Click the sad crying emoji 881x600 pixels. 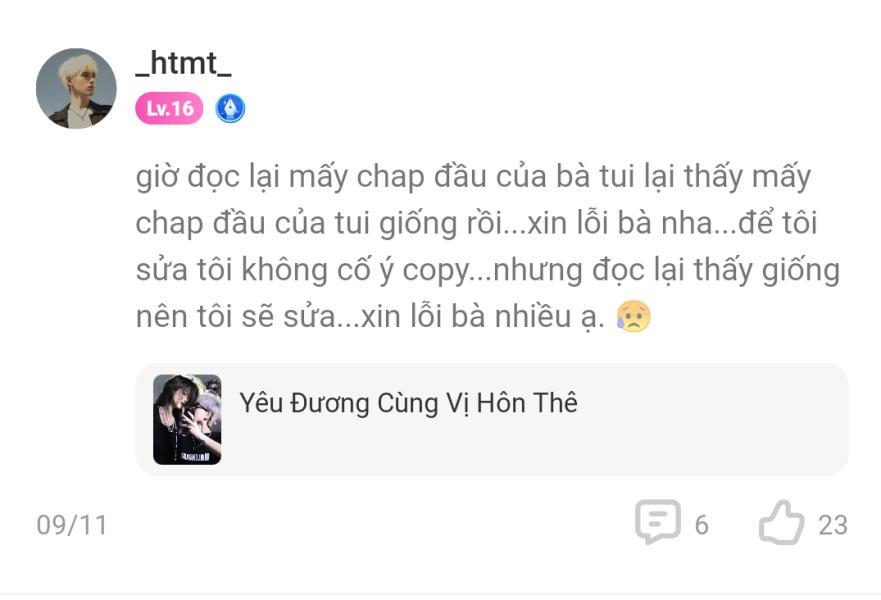pos(633,316)
